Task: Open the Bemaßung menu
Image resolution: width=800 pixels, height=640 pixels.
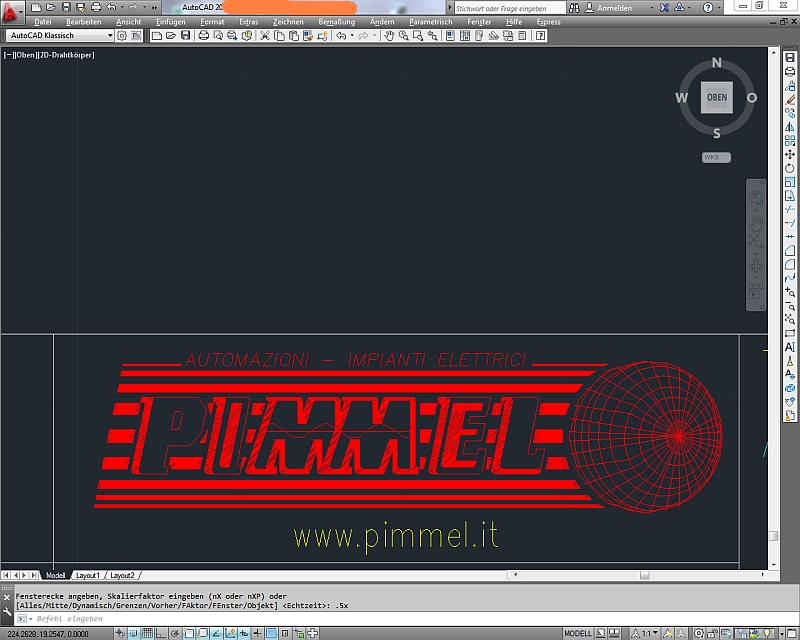Action: tap(336, 22)
